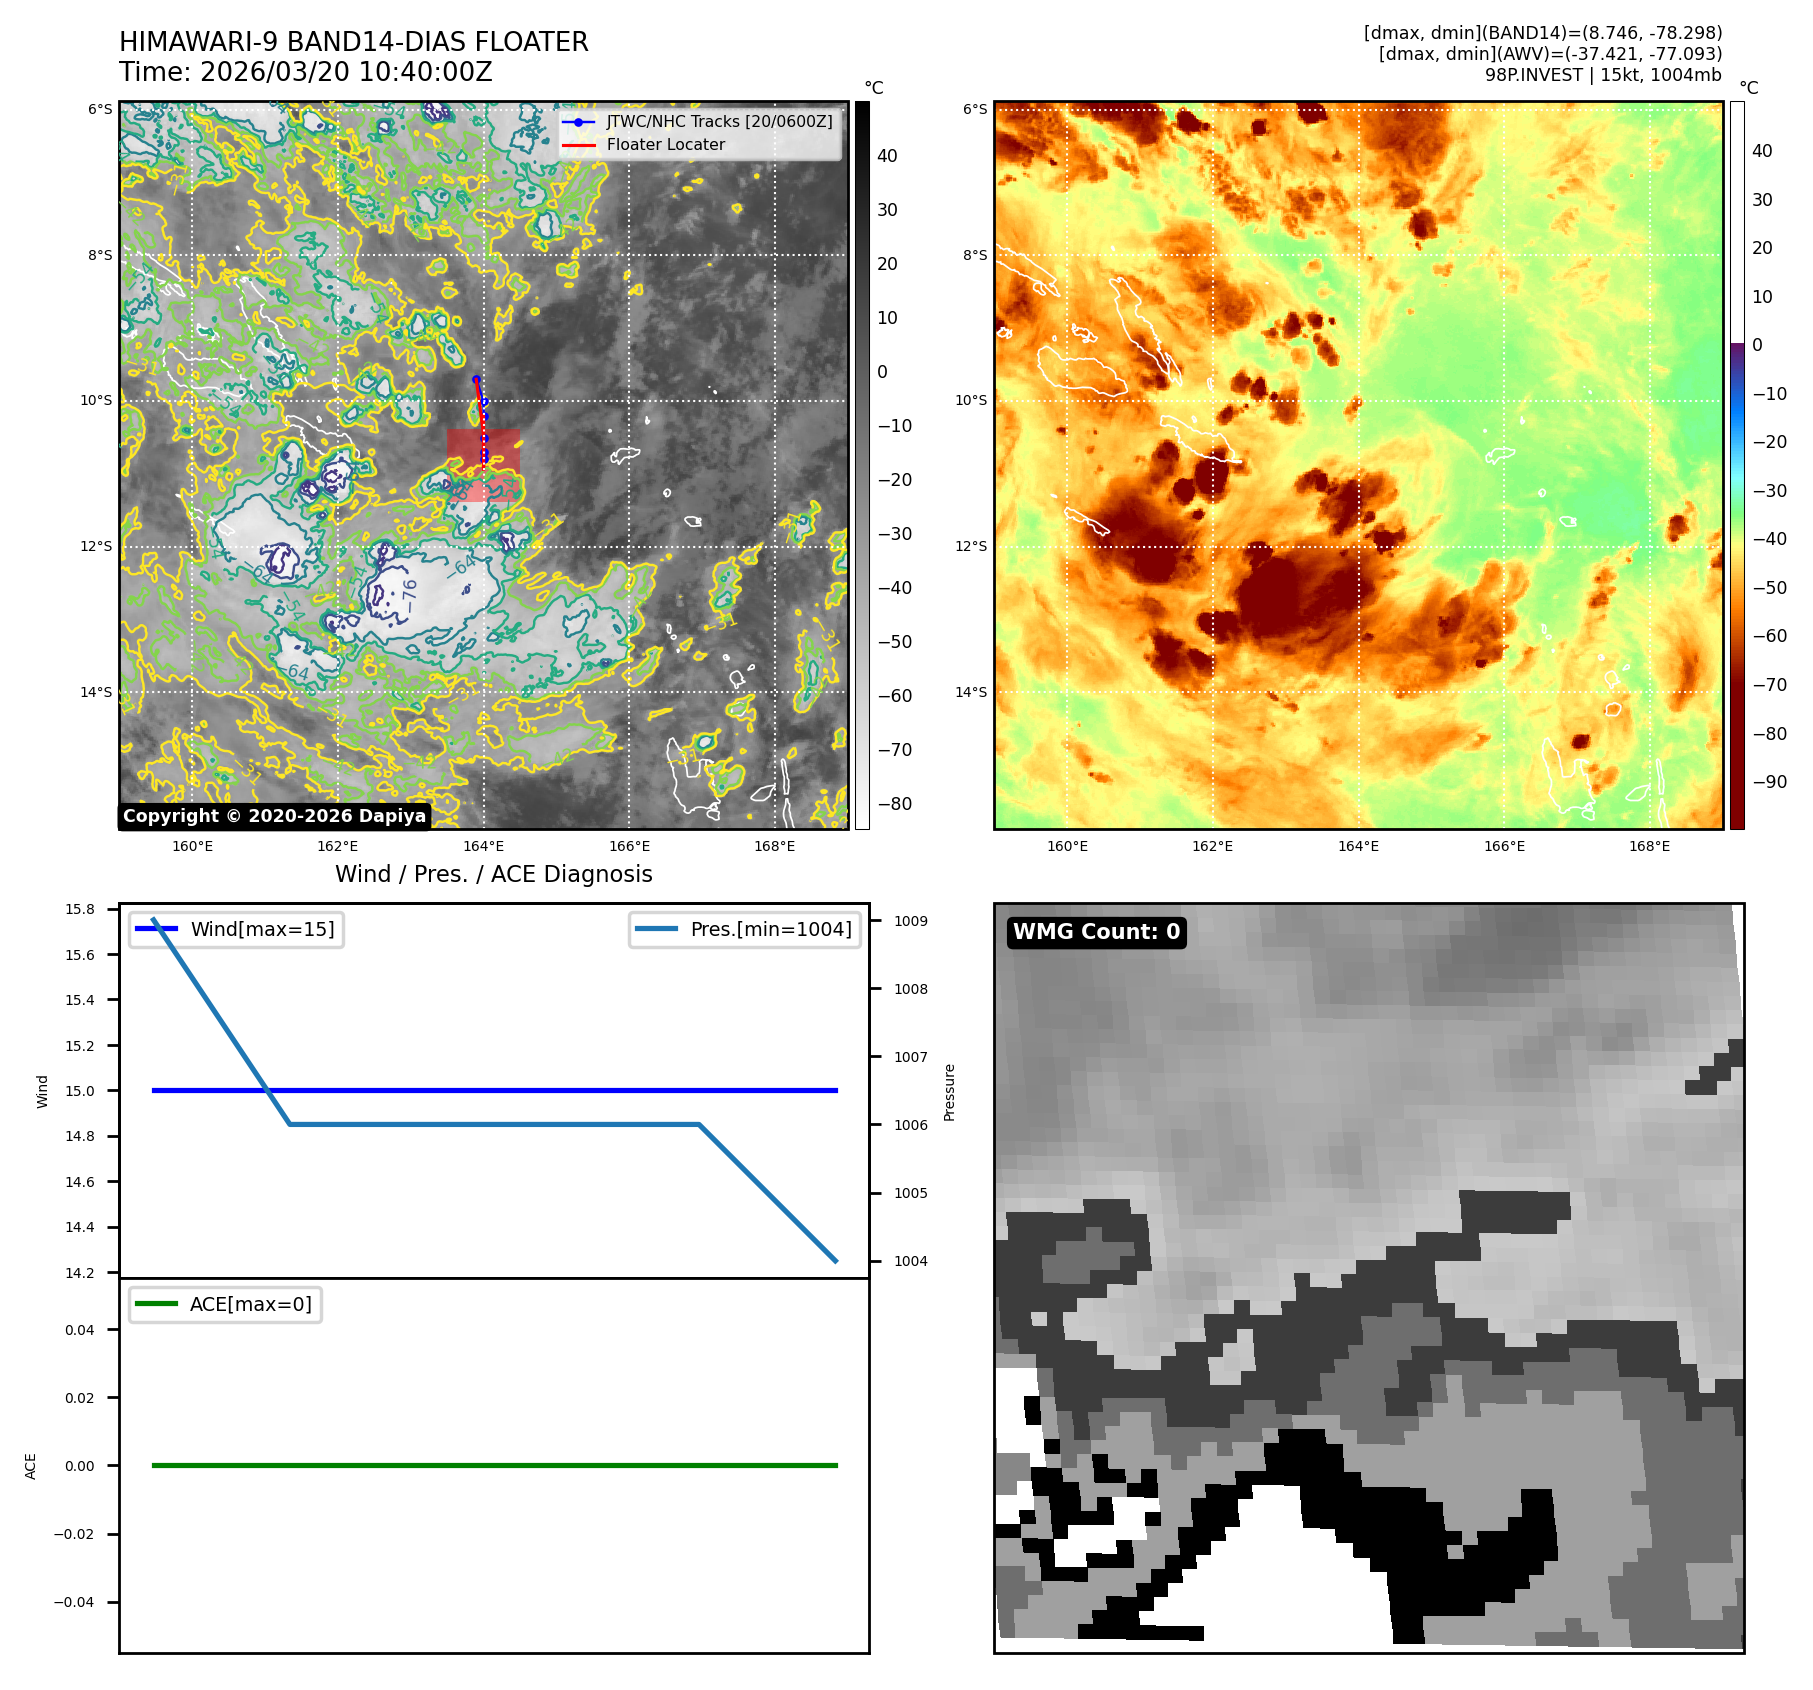Screen dimensions: 1813x1690
Task: Click the topmost blue track point near 164°E
Action: click(476, 379)
